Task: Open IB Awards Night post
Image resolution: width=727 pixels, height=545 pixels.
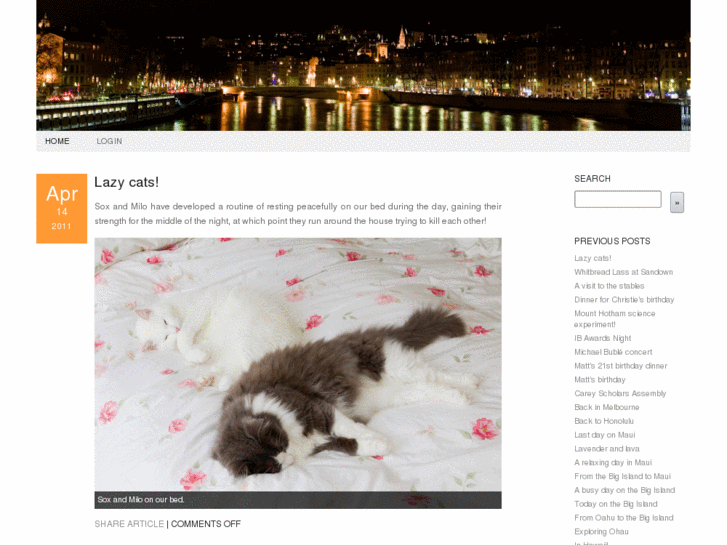Action: click(602, 338)
